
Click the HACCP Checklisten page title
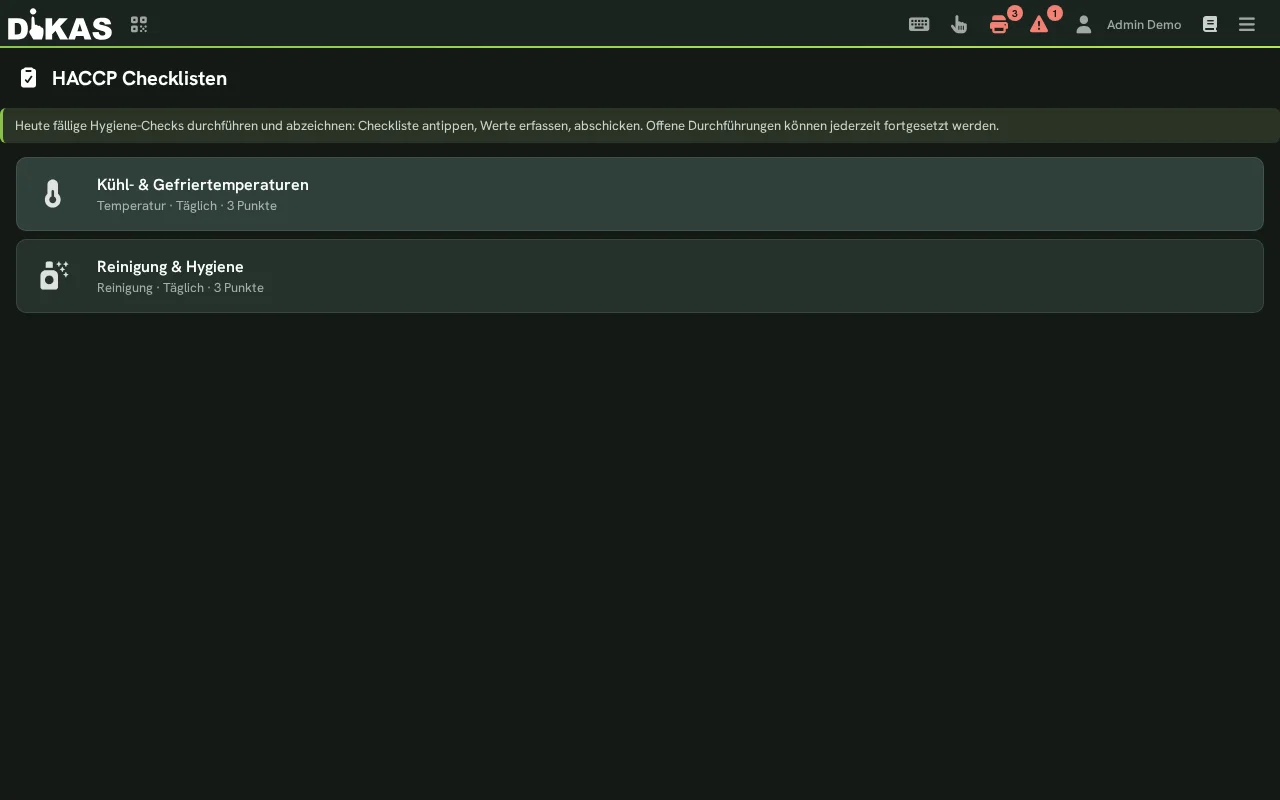coord(139,78)
